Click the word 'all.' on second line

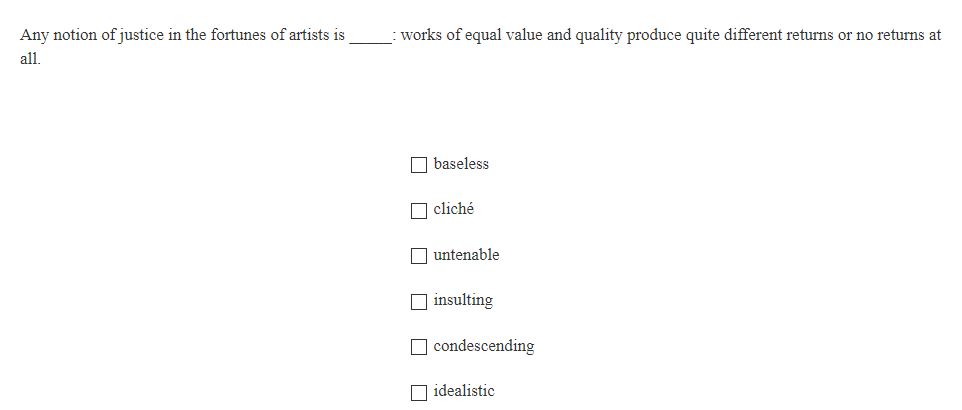point(30,60)
